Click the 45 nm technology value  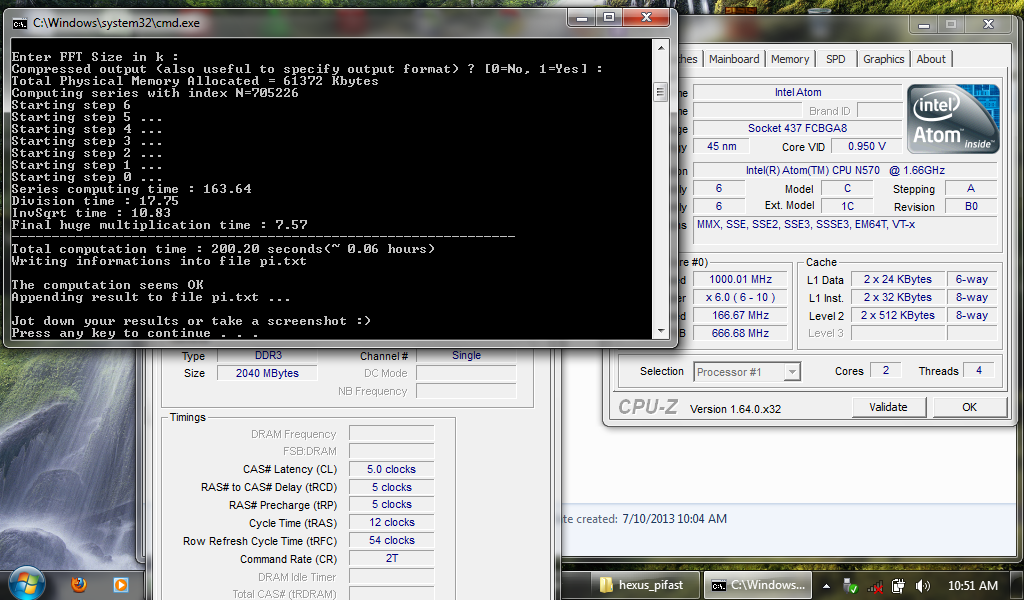click(721, 146)
